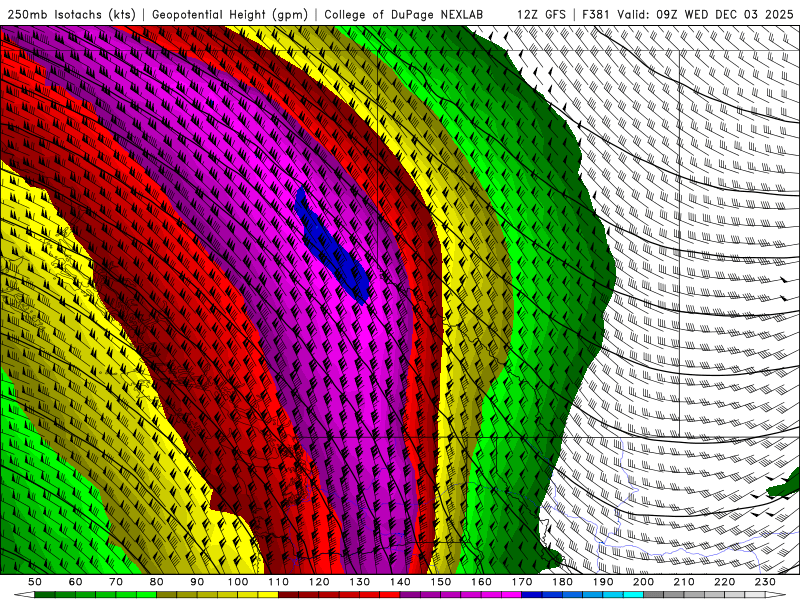The width and height of the screenshot is (800, 600).
Task: Click the color bar label "60"
Action: (76, 582)
